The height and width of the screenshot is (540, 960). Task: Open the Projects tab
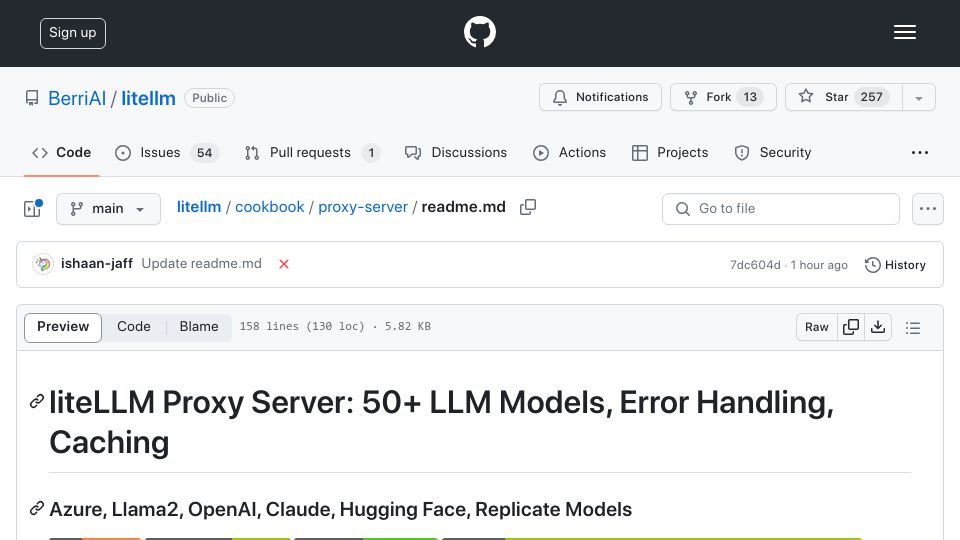[670, 152]
